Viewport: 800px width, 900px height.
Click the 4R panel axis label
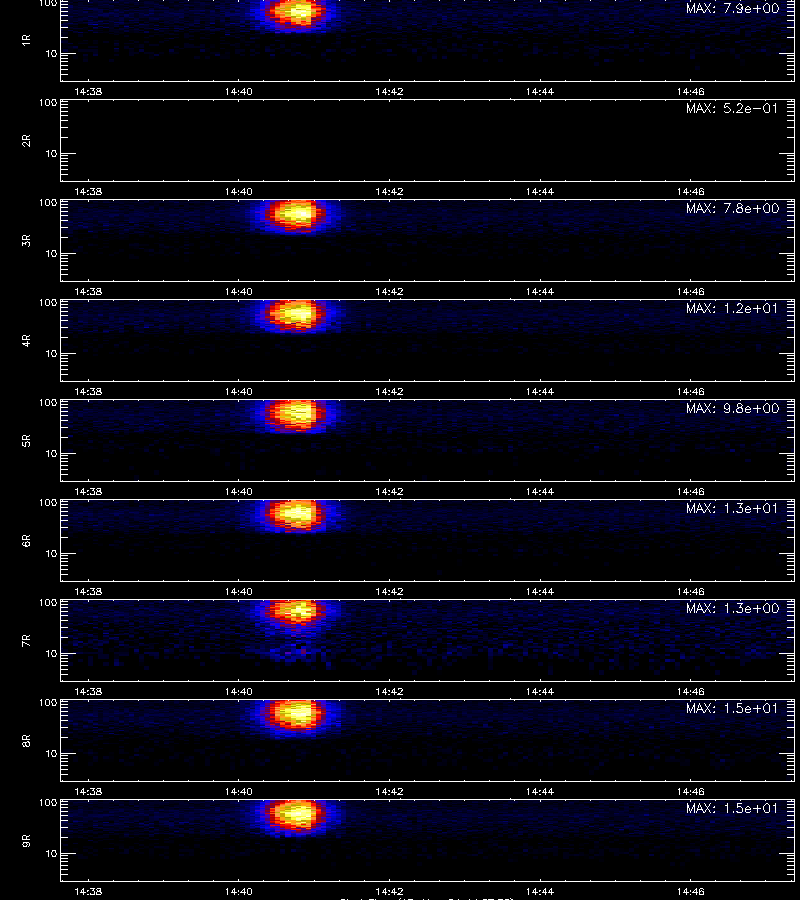(26, 340)
